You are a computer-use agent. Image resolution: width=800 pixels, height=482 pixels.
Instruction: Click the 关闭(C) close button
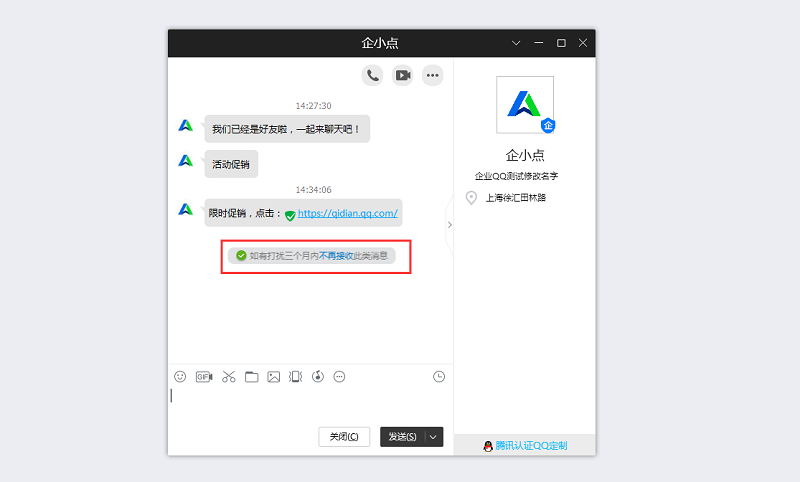tap(344, 437)
